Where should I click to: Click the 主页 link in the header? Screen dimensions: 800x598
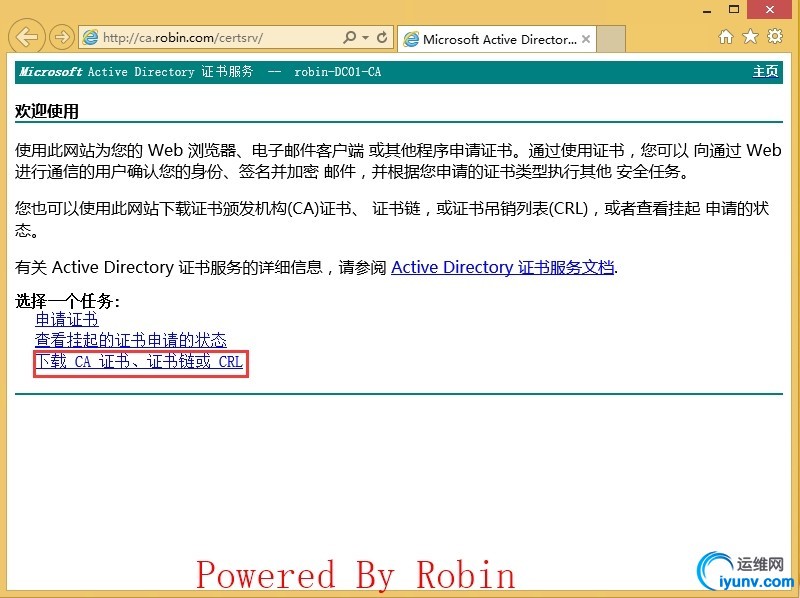(x=766, y=71)
